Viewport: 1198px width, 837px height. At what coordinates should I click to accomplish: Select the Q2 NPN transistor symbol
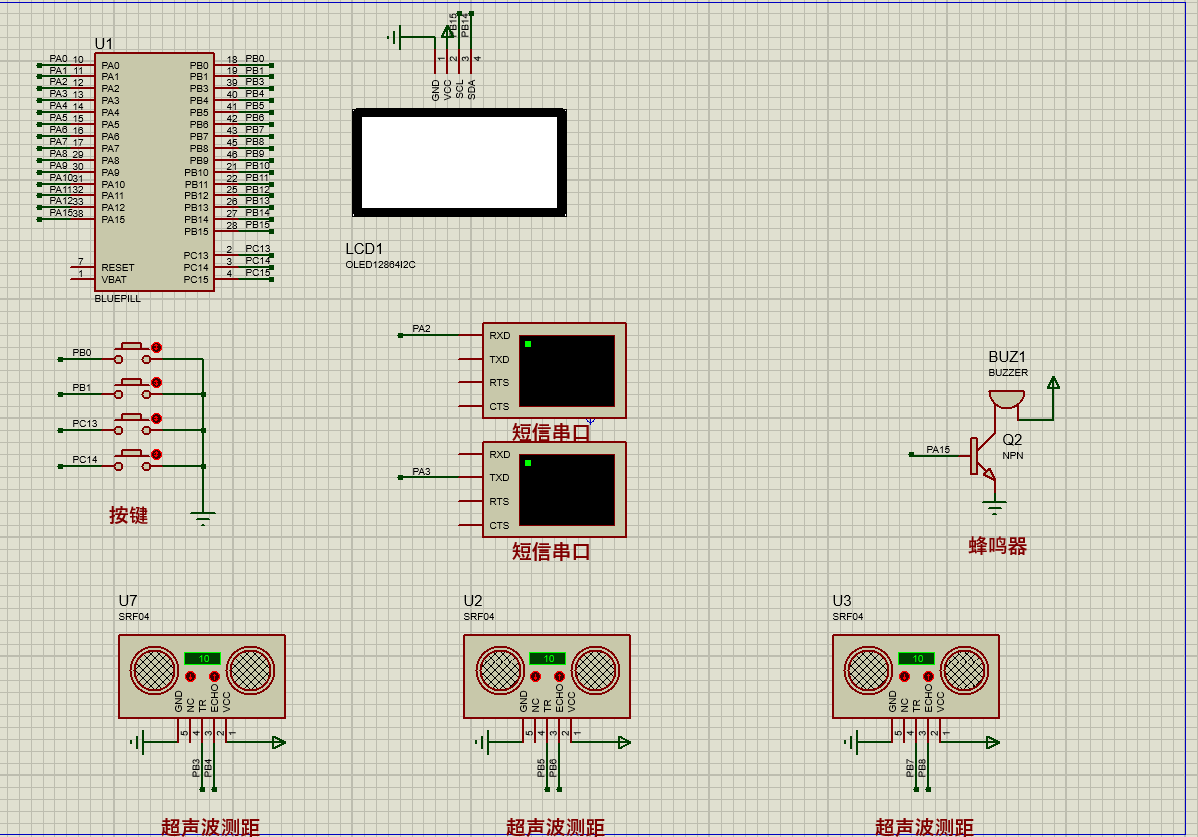(983, 456)
